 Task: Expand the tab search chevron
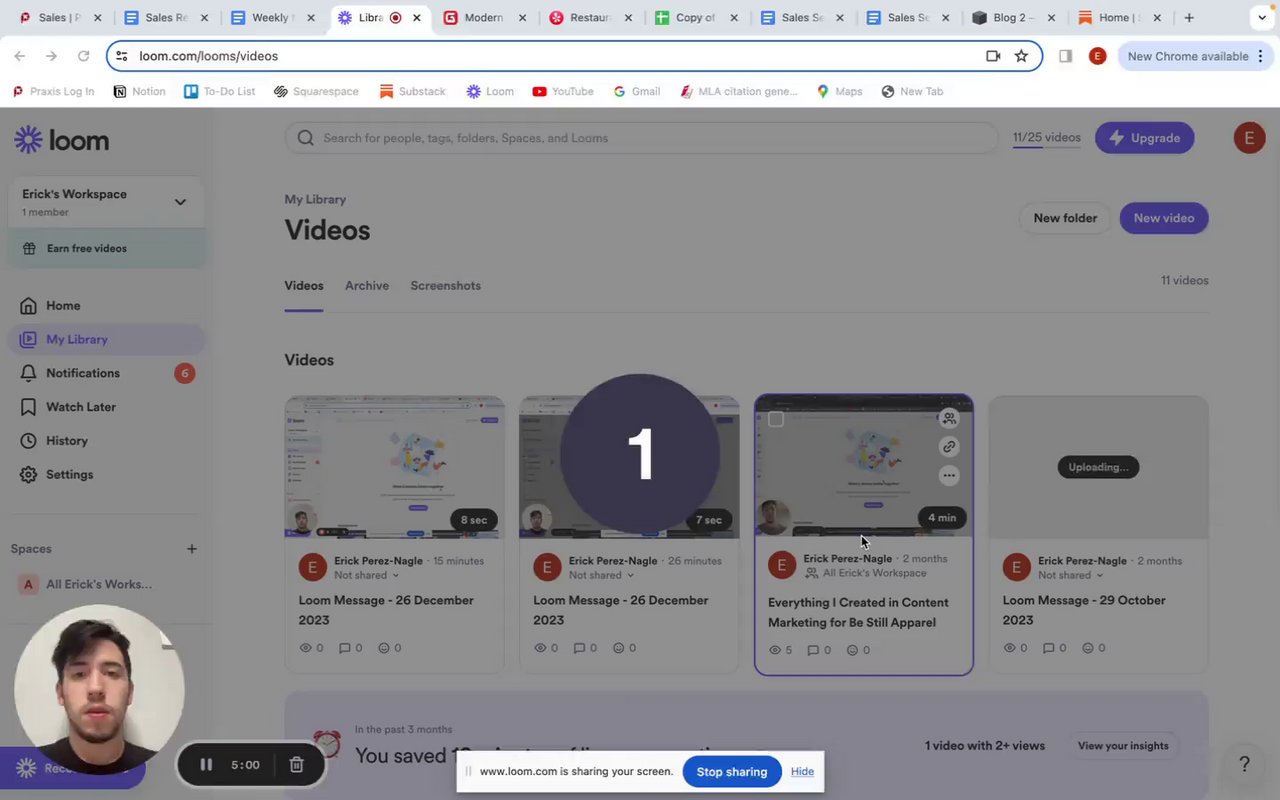pyautogui.click(x=1262, y=18)
